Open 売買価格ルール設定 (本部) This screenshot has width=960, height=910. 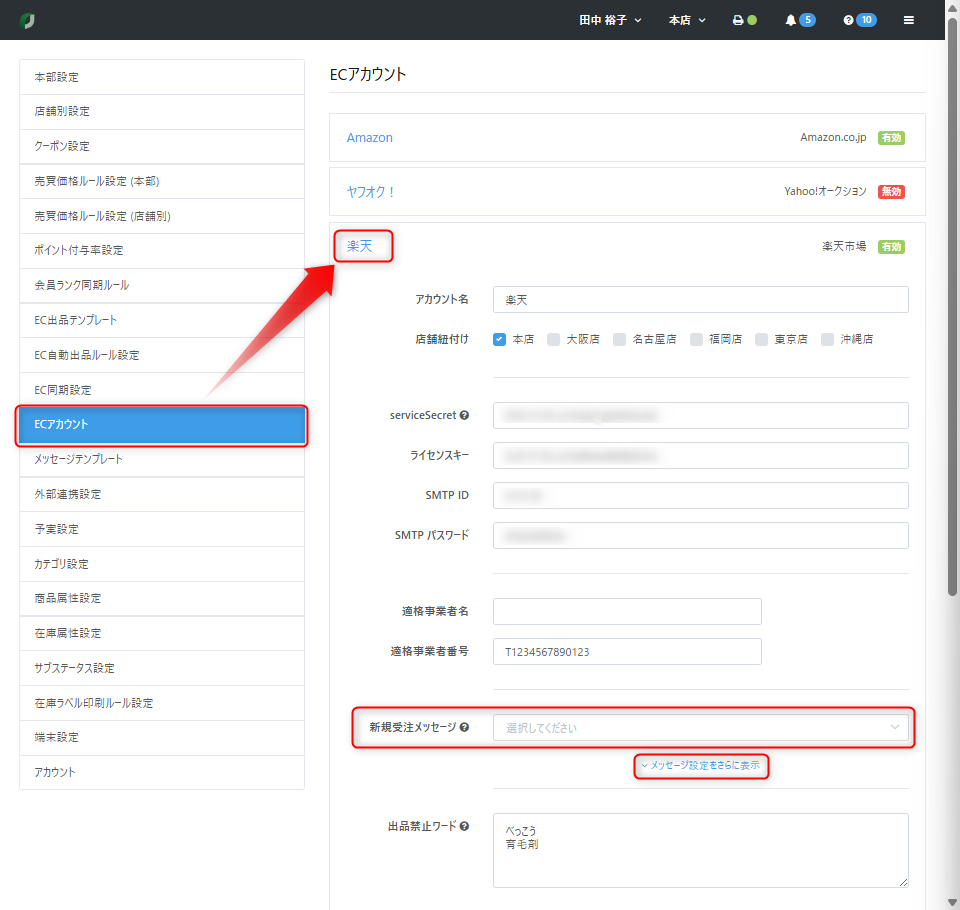pyautogui.click(x=162, y=181)
